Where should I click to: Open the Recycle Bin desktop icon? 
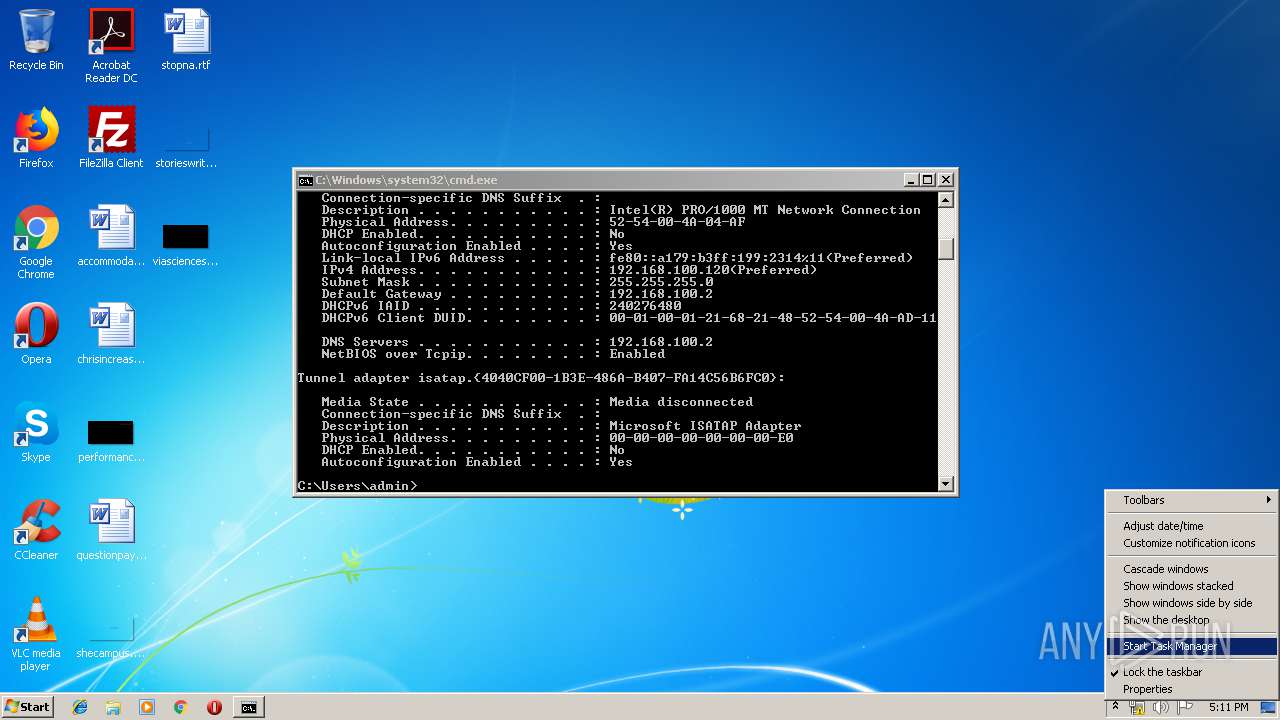coord(36,40)
